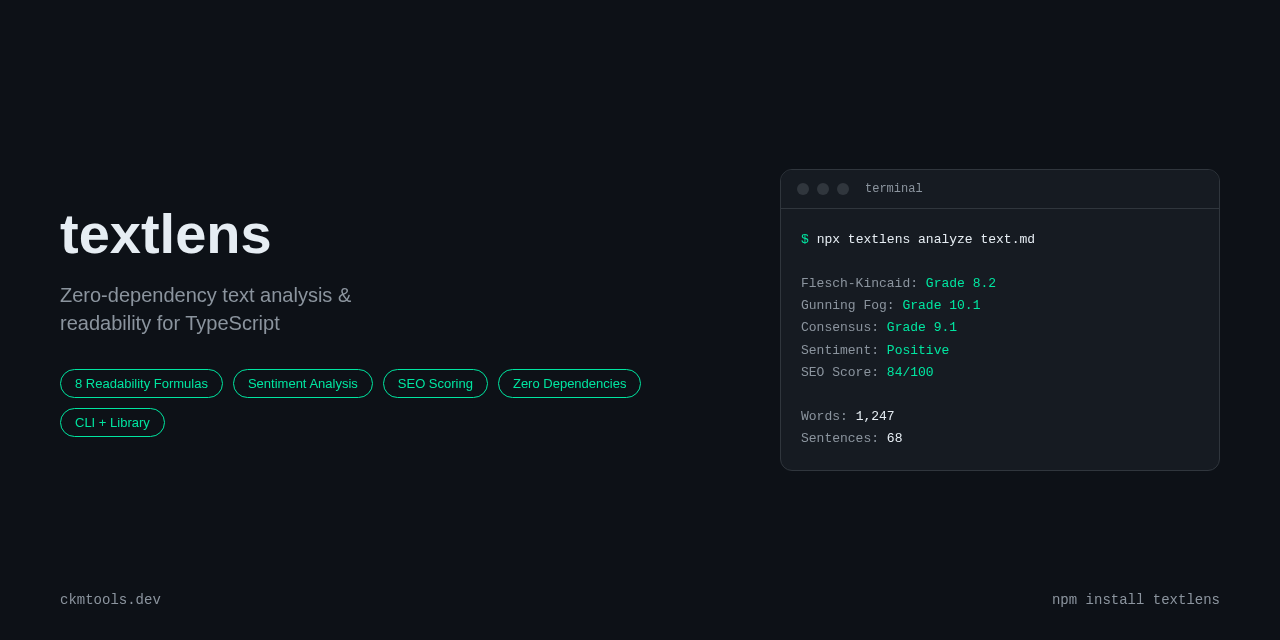The height and width of the screenshot is (640, 1280).
Task: Click the Grade 8.2 value
Action: click(x=961, y=283)
